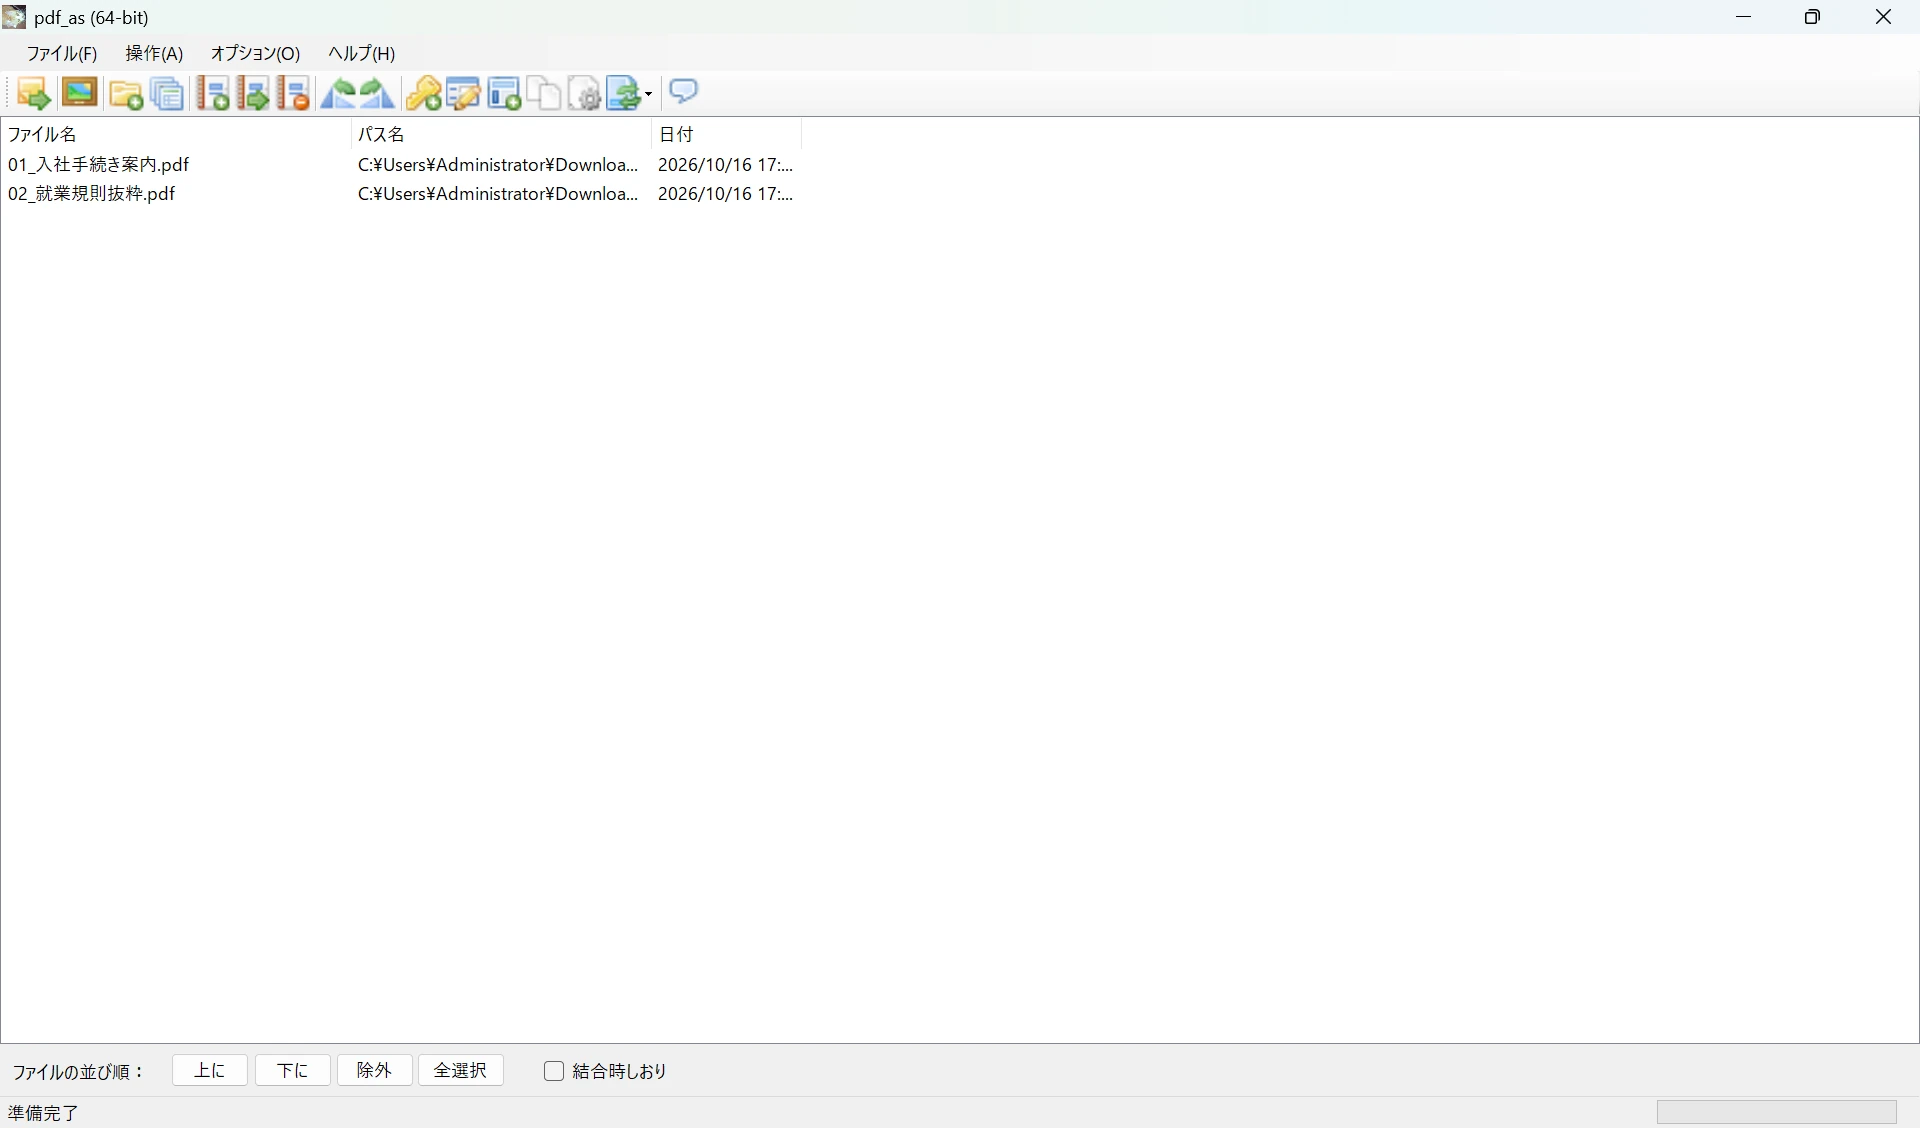
Task: Enable the 結合時しおり checkbox
Action: click(x=554, y=1071)
